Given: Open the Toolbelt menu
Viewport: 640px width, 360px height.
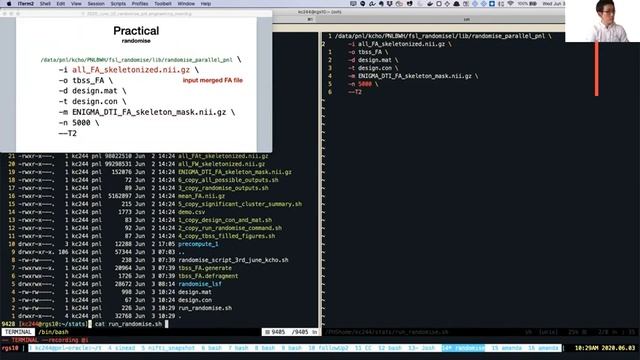Looking at the screenshot, I should pos(162,4).
